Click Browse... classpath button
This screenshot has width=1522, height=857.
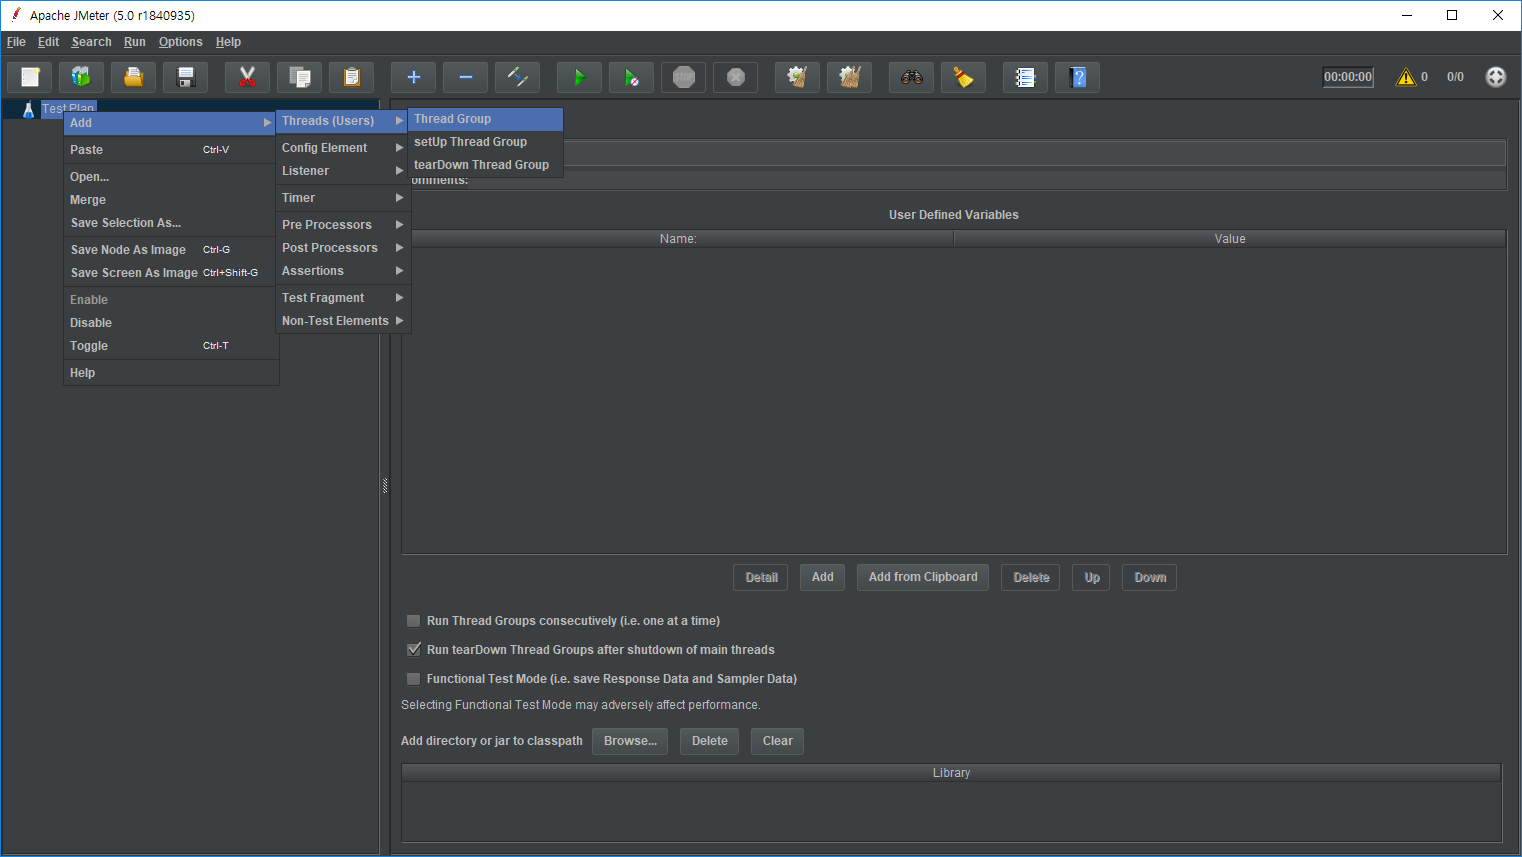pyautogui.click(x=630, y=741)
